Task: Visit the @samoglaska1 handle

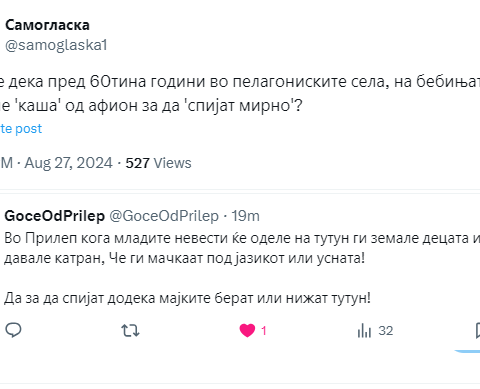Action: [56, 45]
